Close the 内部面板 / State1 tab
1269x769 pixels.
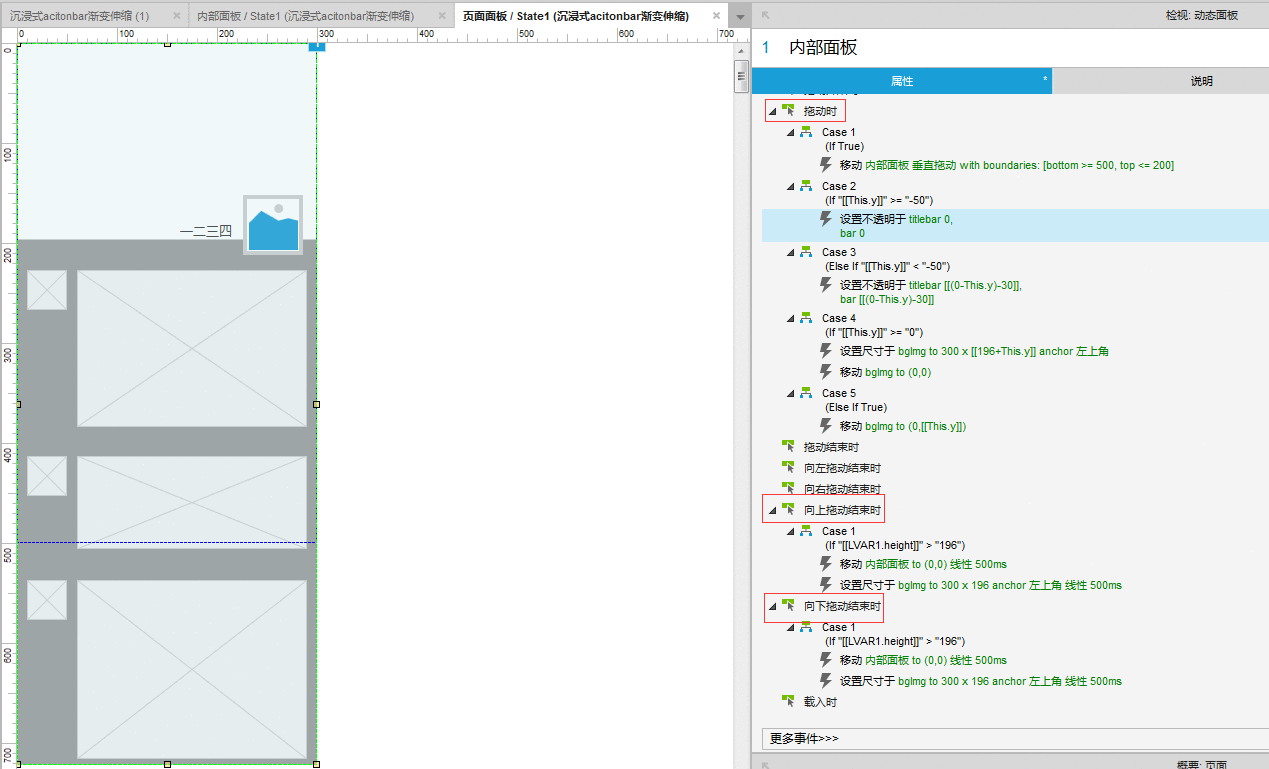click(x=440, y=16)
